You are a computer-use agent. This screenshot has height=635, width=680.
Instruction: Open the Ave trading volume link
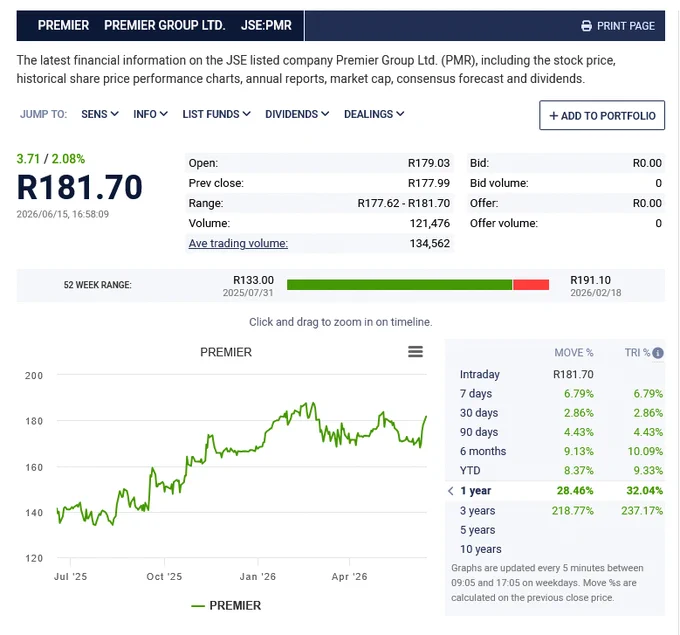tap(238, 243)
